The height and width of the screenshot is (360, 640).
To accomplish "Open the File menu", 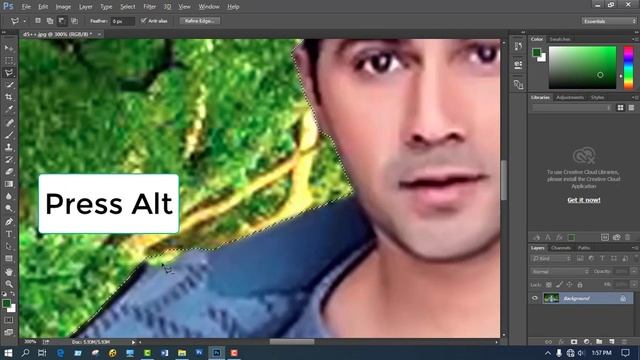I will (x=26, y=7).
